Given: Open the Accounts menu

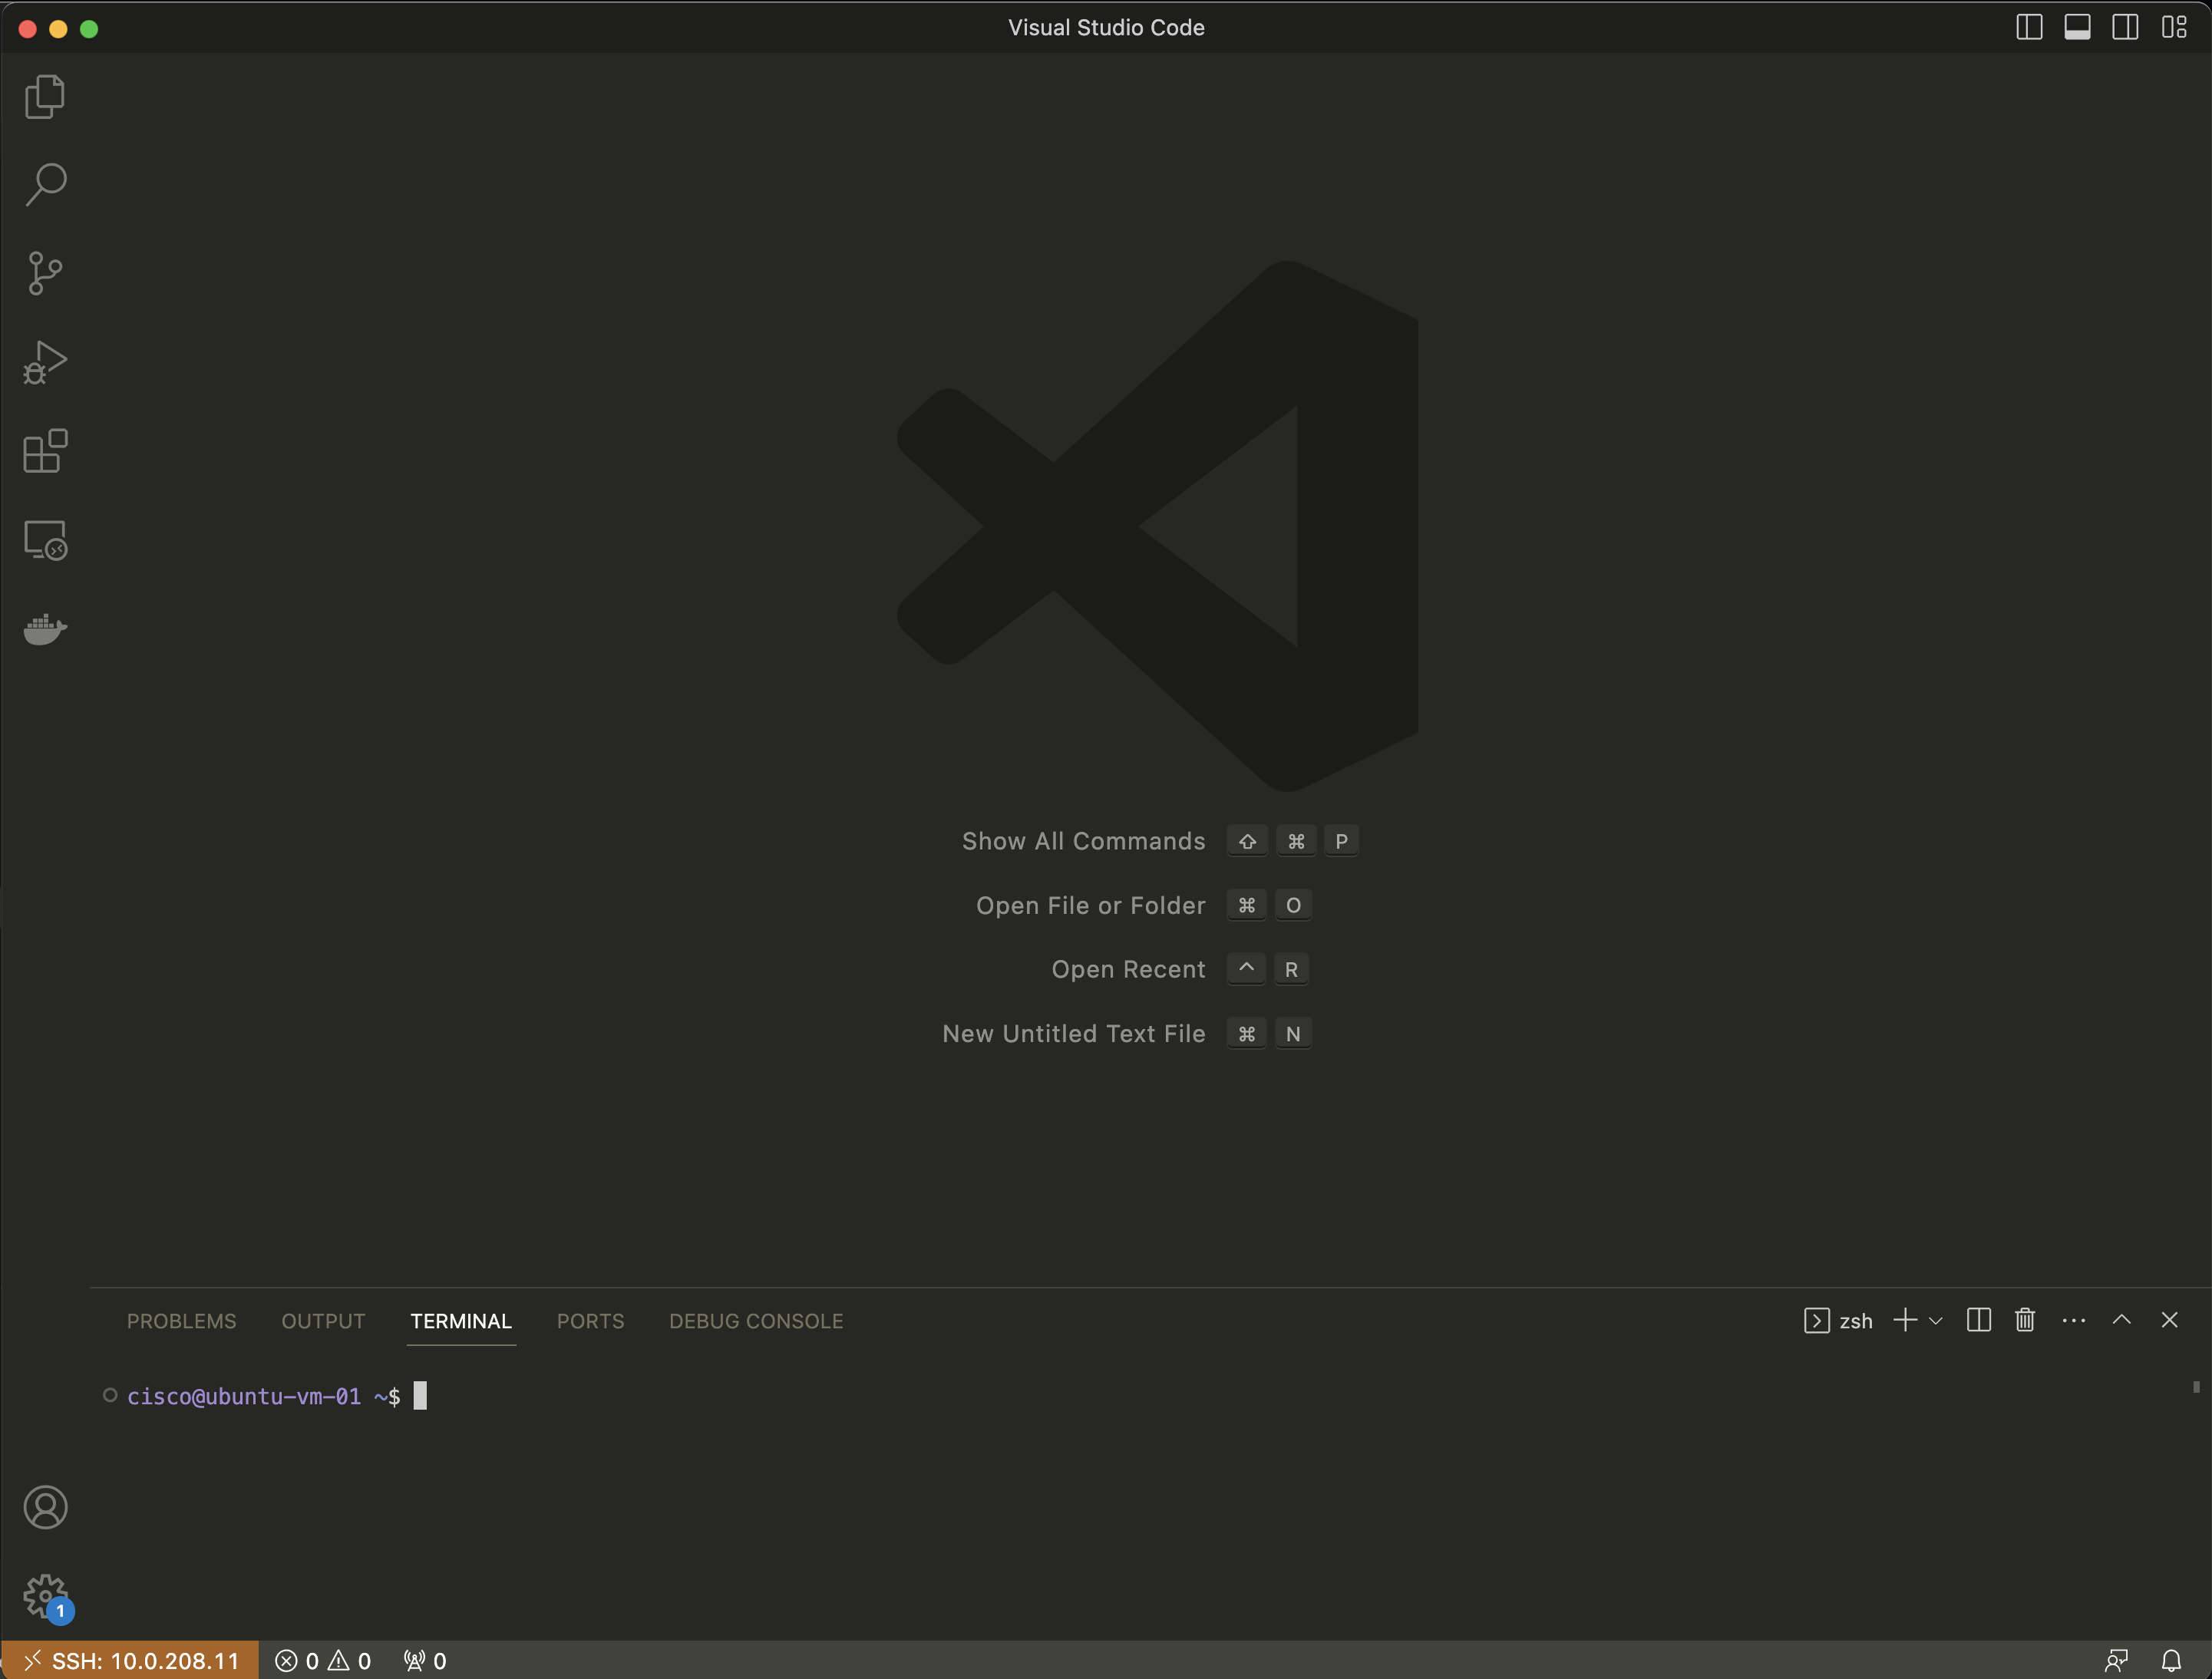Looking at the screenshot, I should pyautogui.click(x=45, y=1507).
